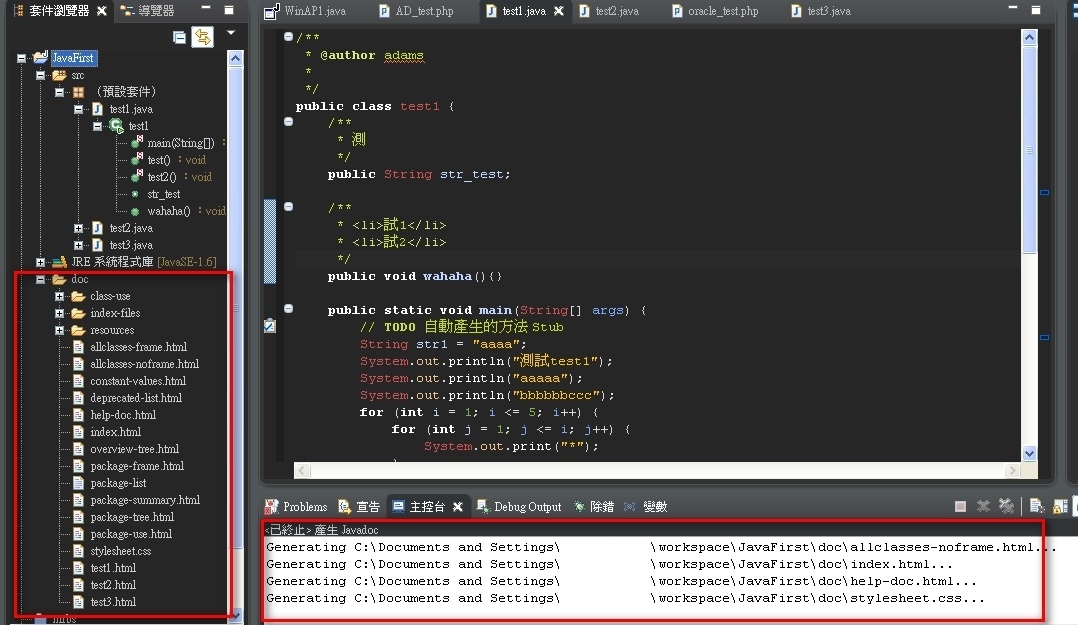Click the TODO task marker in editor gutter

(269, 326)
